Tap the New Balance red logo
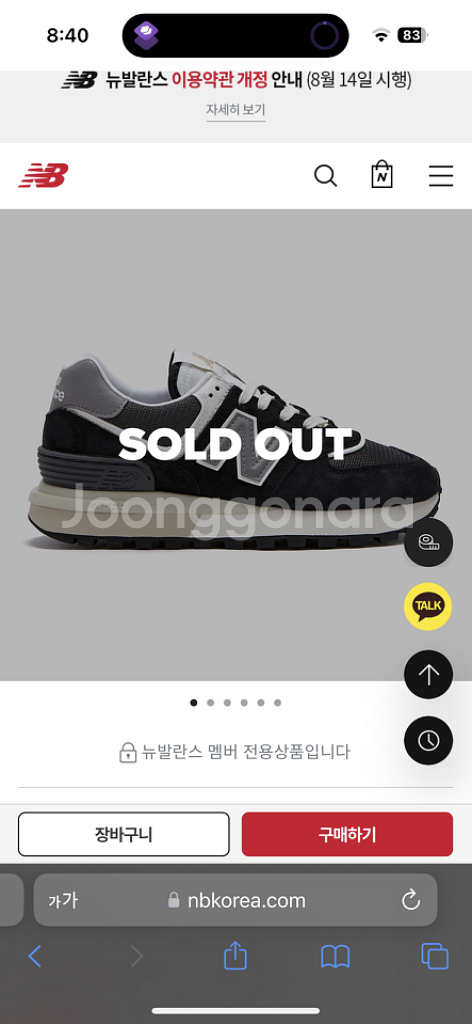 click(x=43, y=176)
